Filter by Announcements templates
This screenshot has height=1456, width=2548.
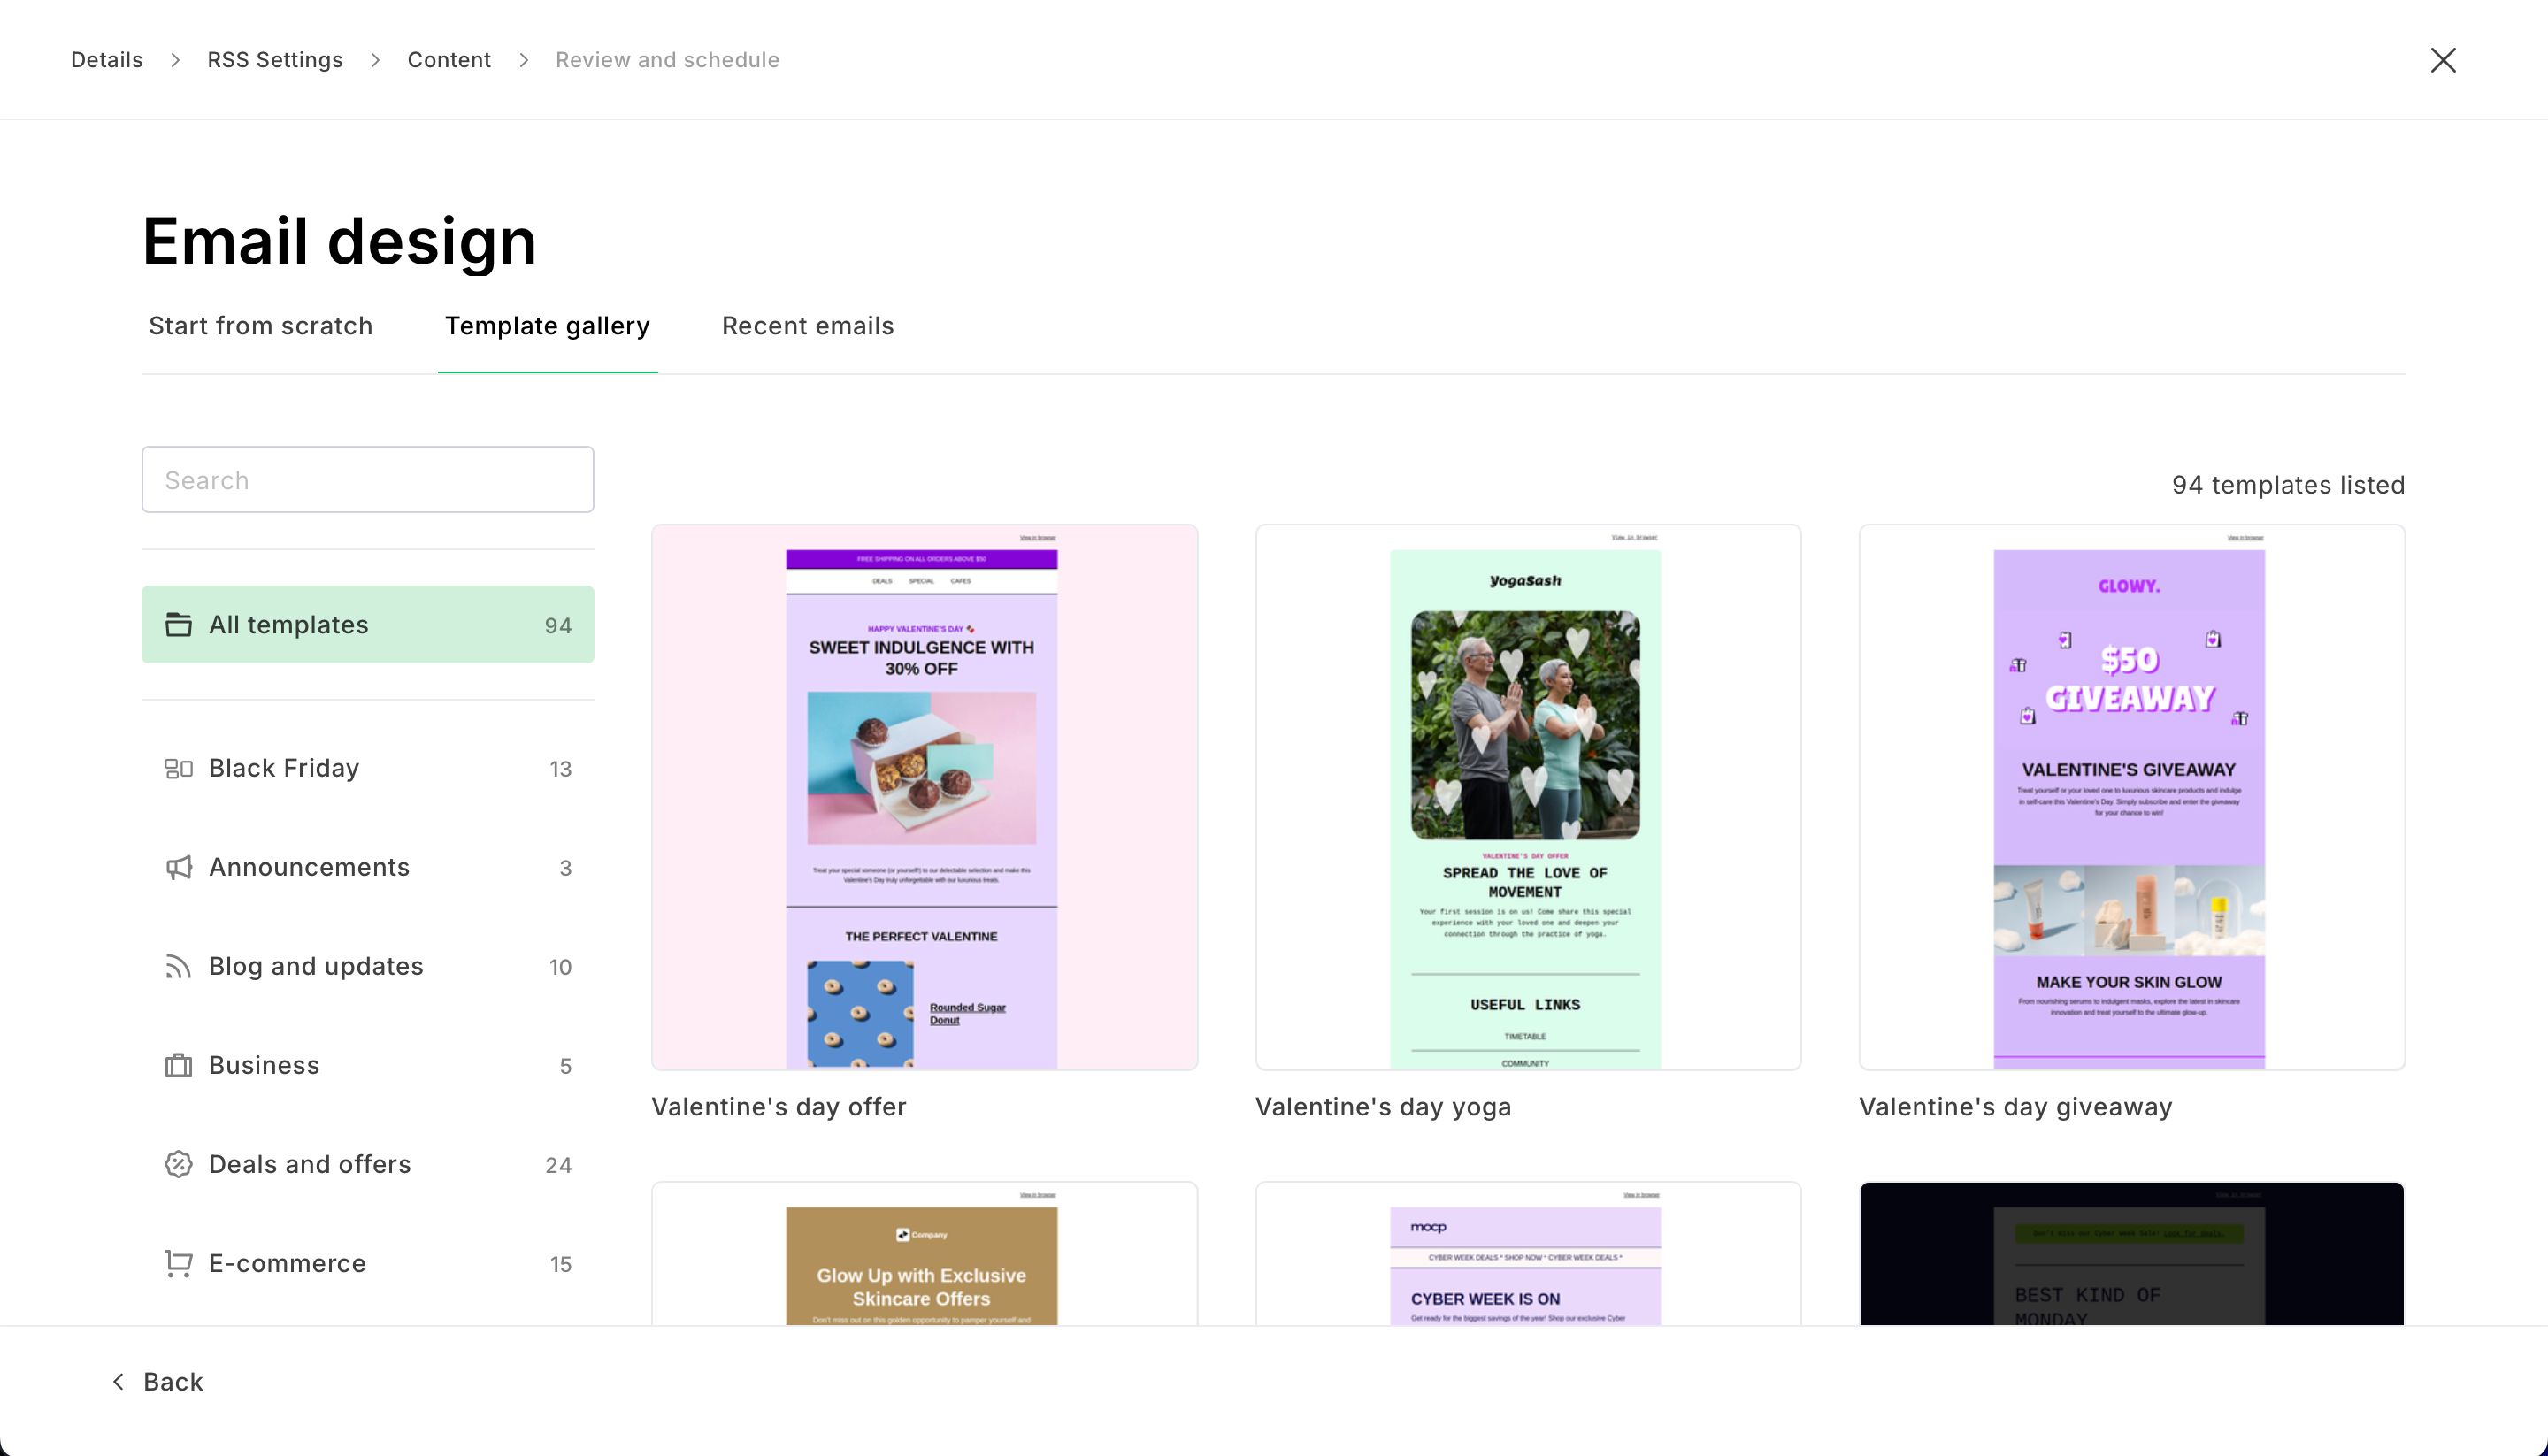click(368, 867)
